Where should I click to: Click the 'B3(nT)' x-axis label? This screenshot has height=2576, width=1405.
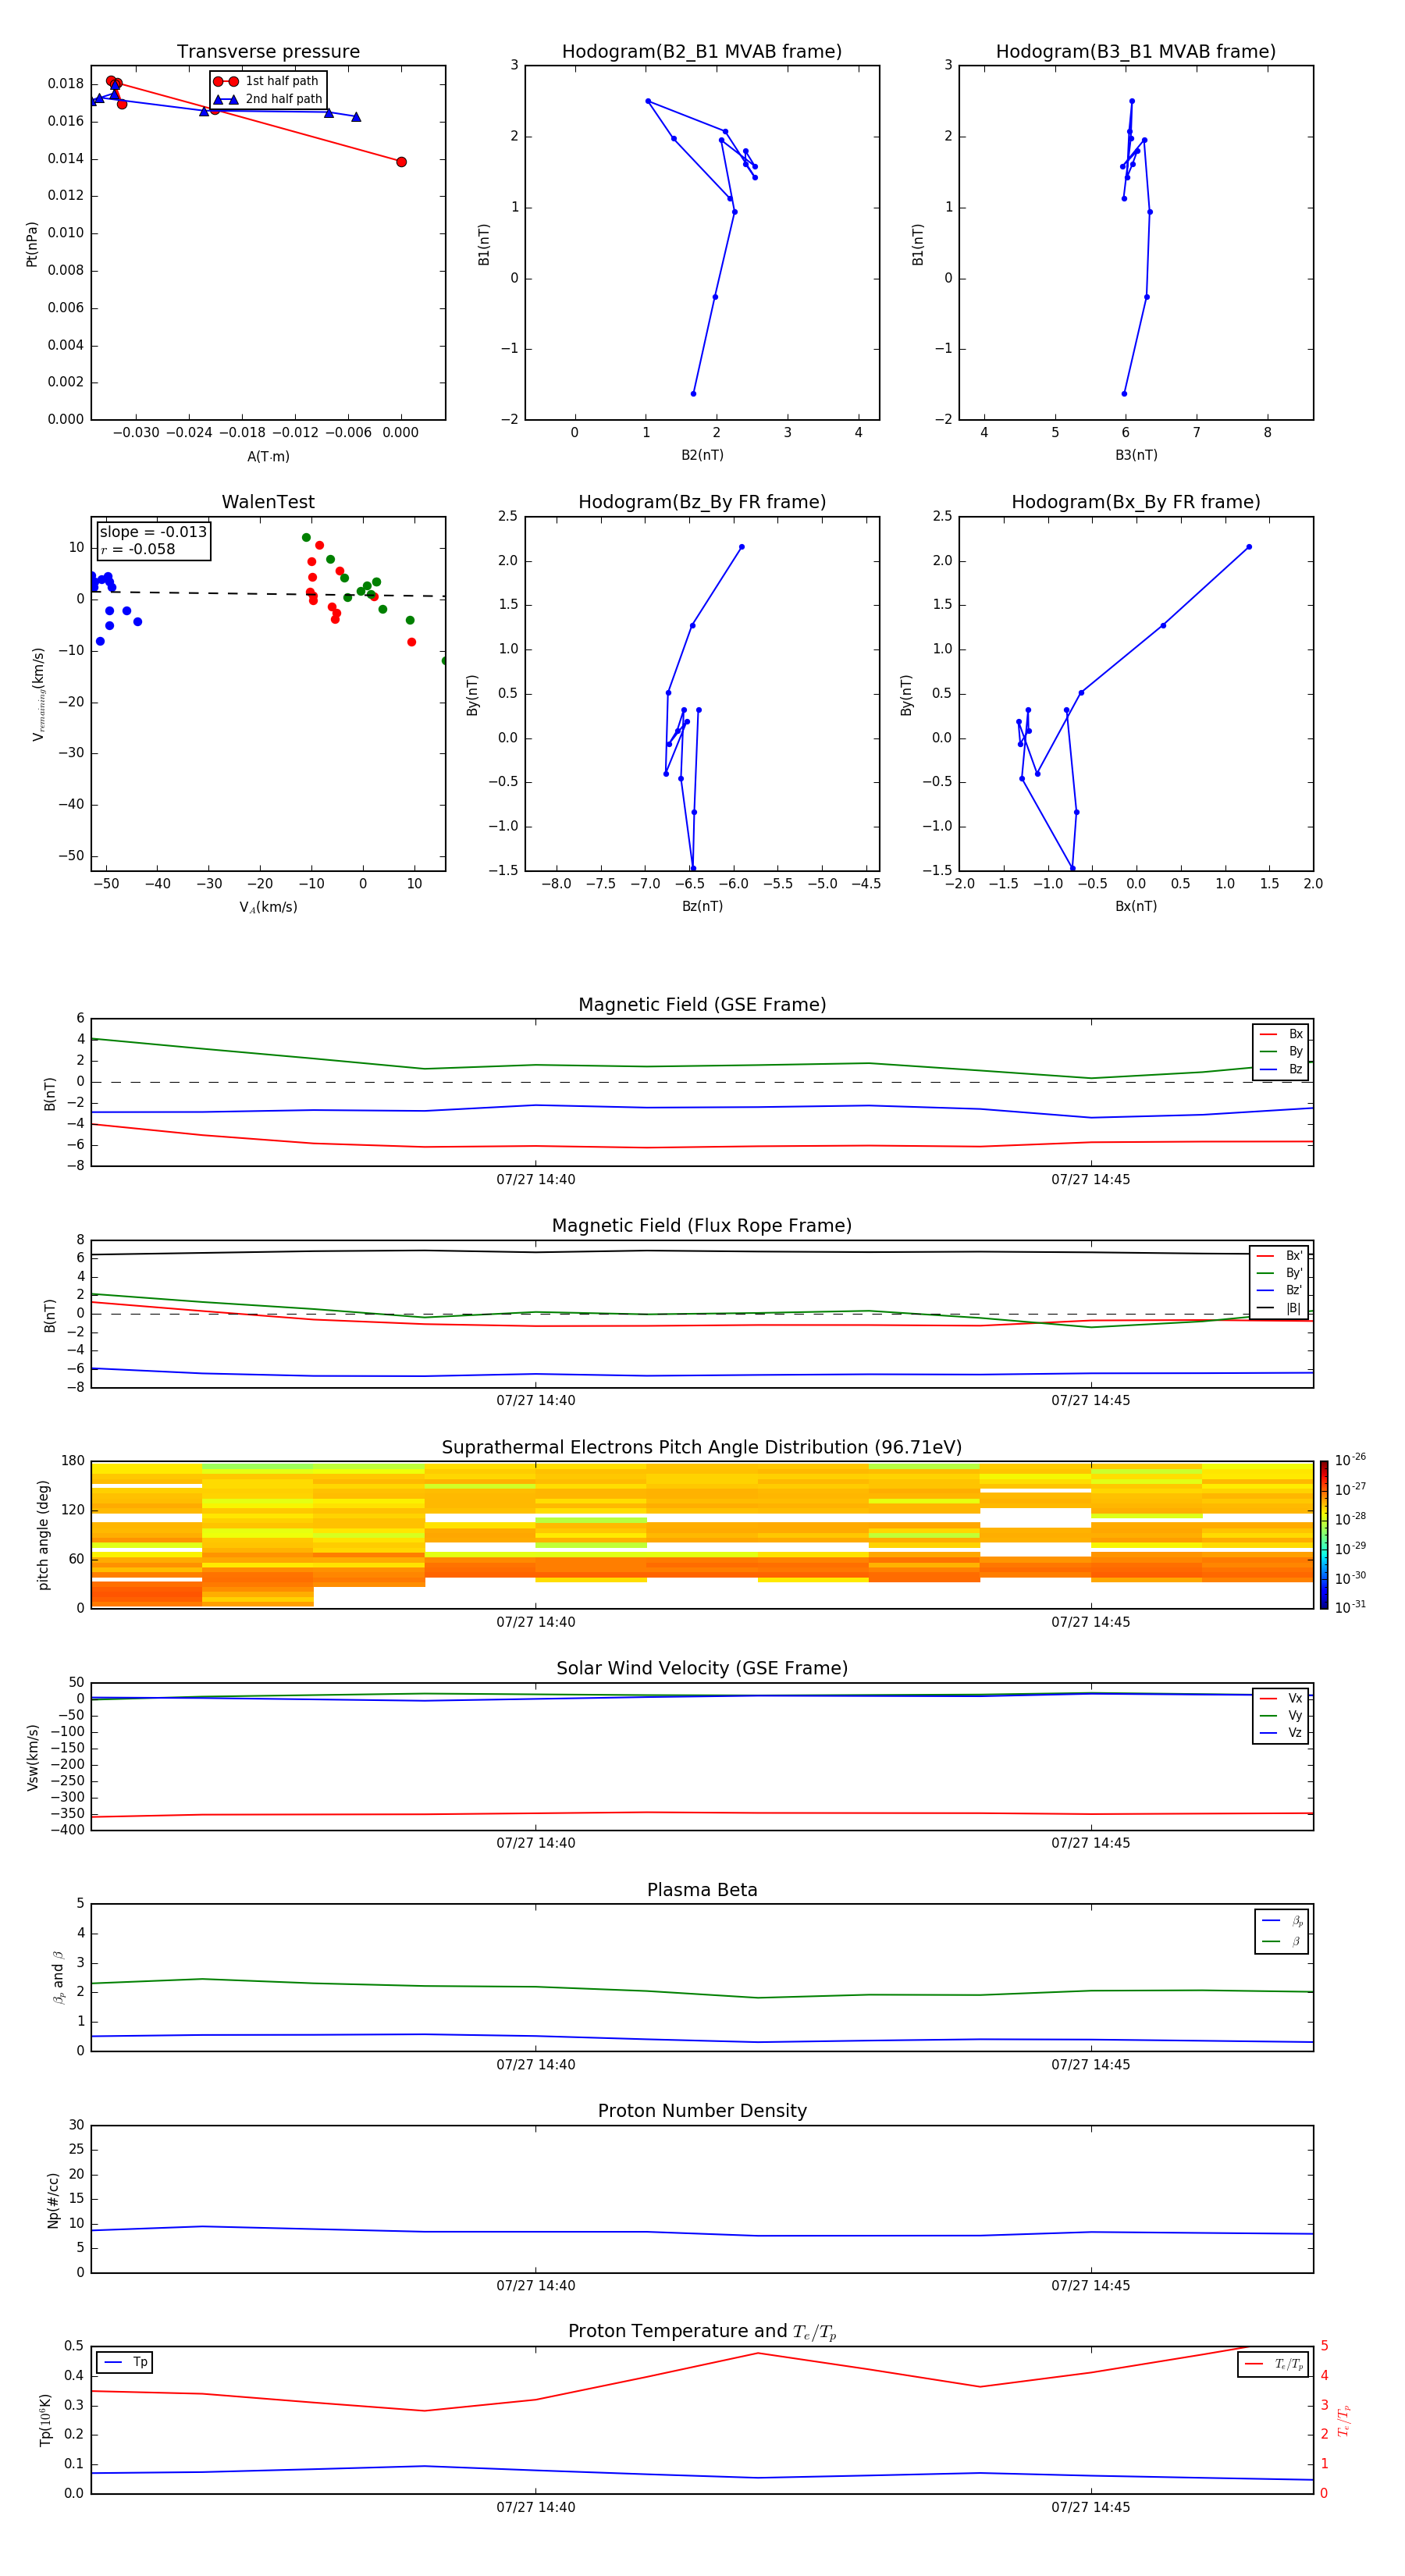click(x=1136, y=455)
